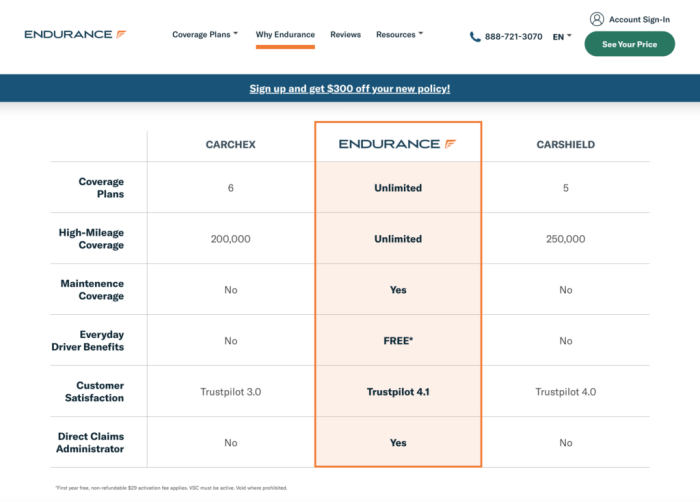Click the $300 off sign up banner link
This screenshot has width=700, height=502.
[350, 89]
